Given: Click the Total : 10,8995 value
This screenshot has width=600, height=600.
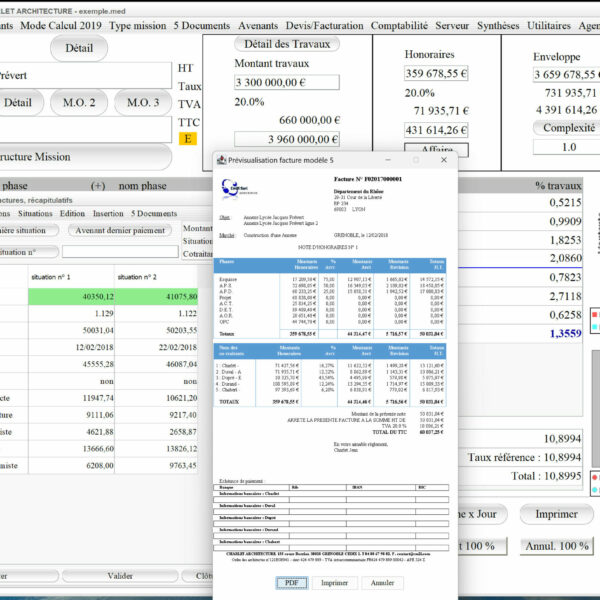Looking at the screenshot, I should click(546, 476).
